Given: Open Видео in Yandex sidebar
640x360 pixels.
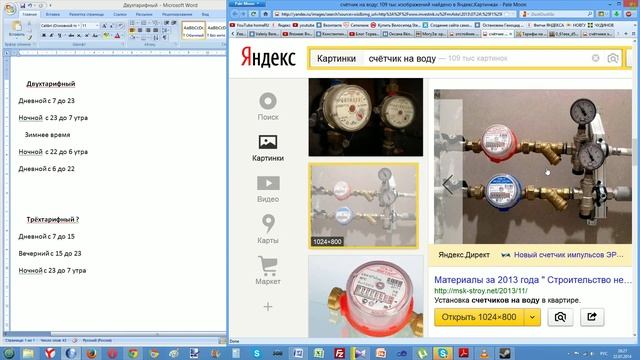Looking at the screenshot, I should 268,189.
